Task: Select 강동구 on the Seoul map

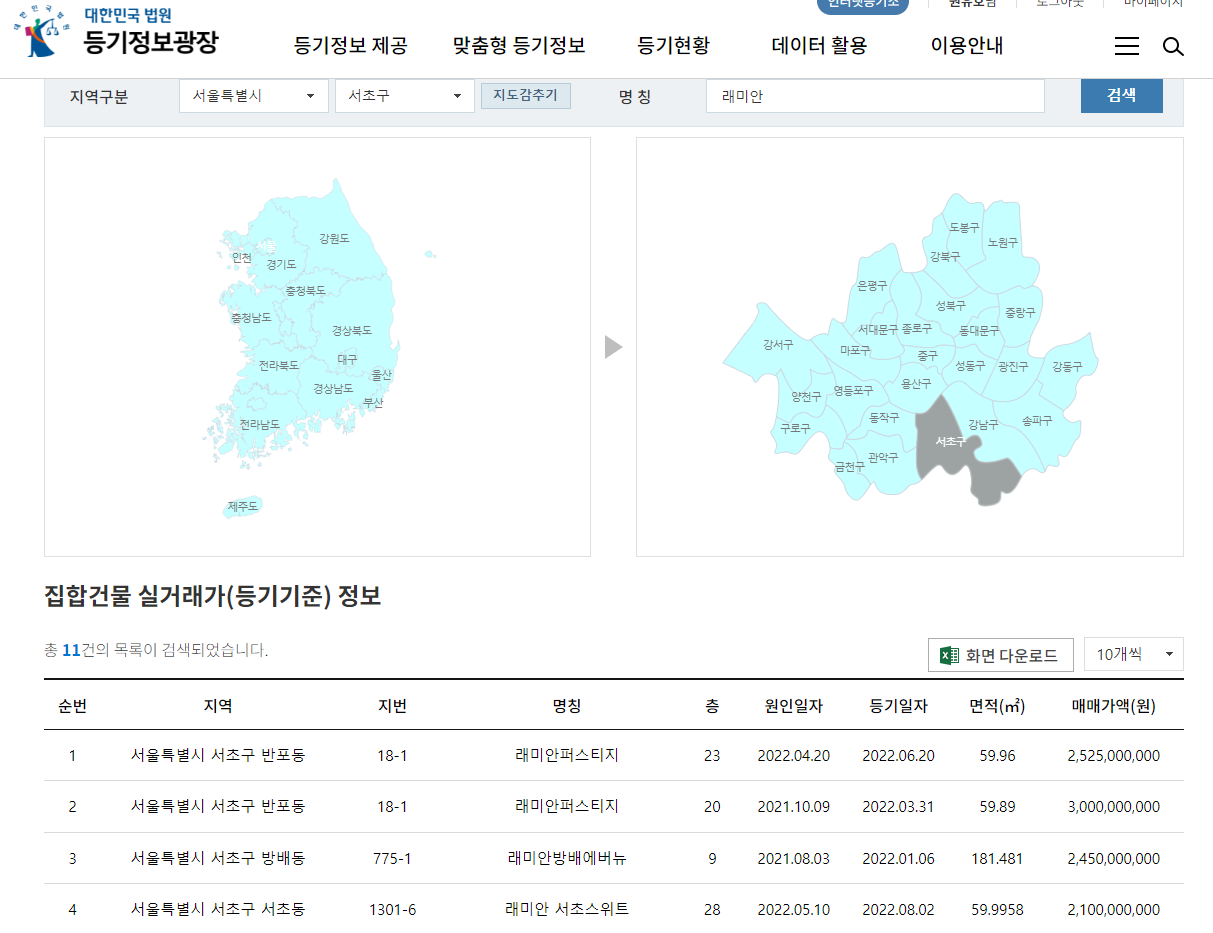Action: 1067,367
